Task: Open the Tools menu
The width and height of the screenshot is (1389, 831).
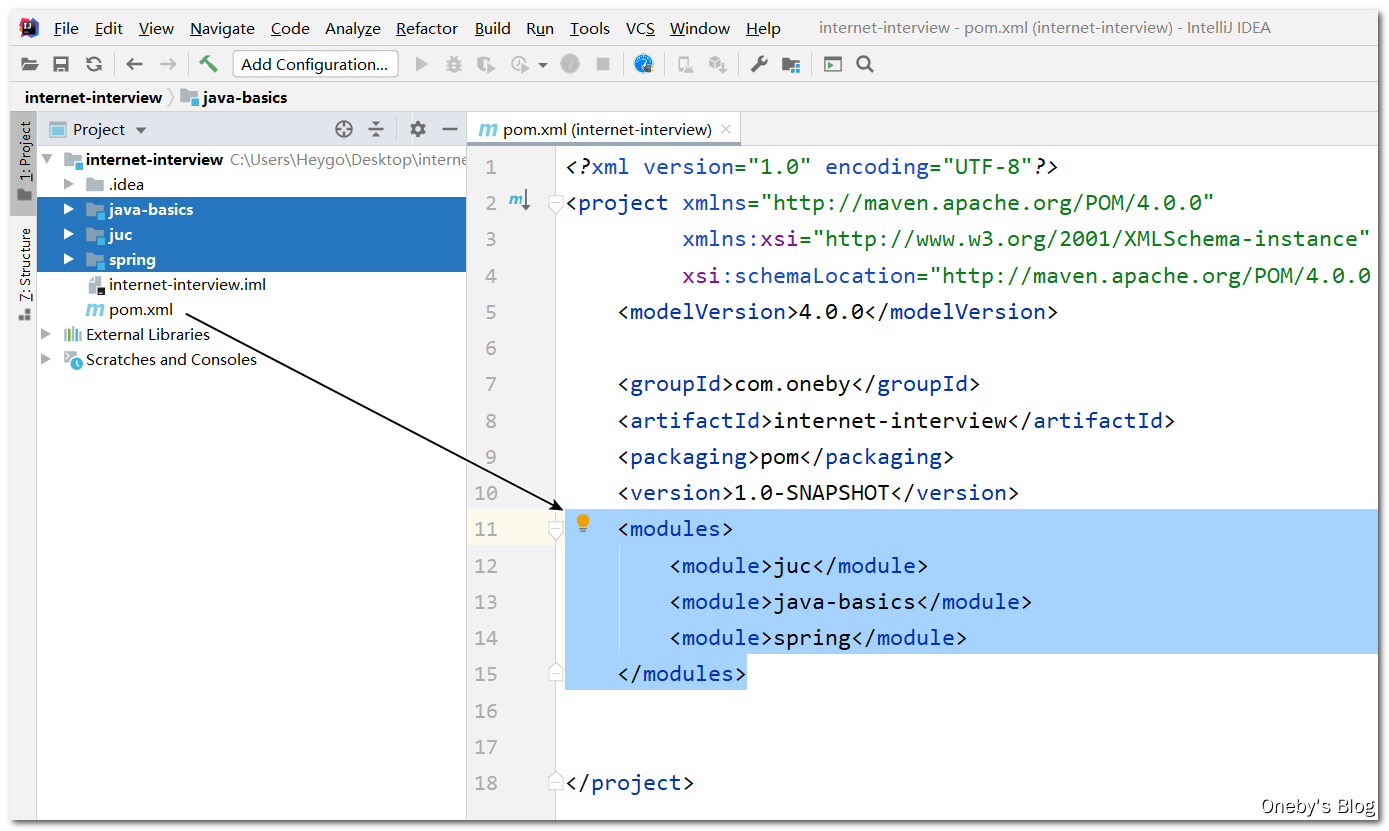Action: (590, 28)
